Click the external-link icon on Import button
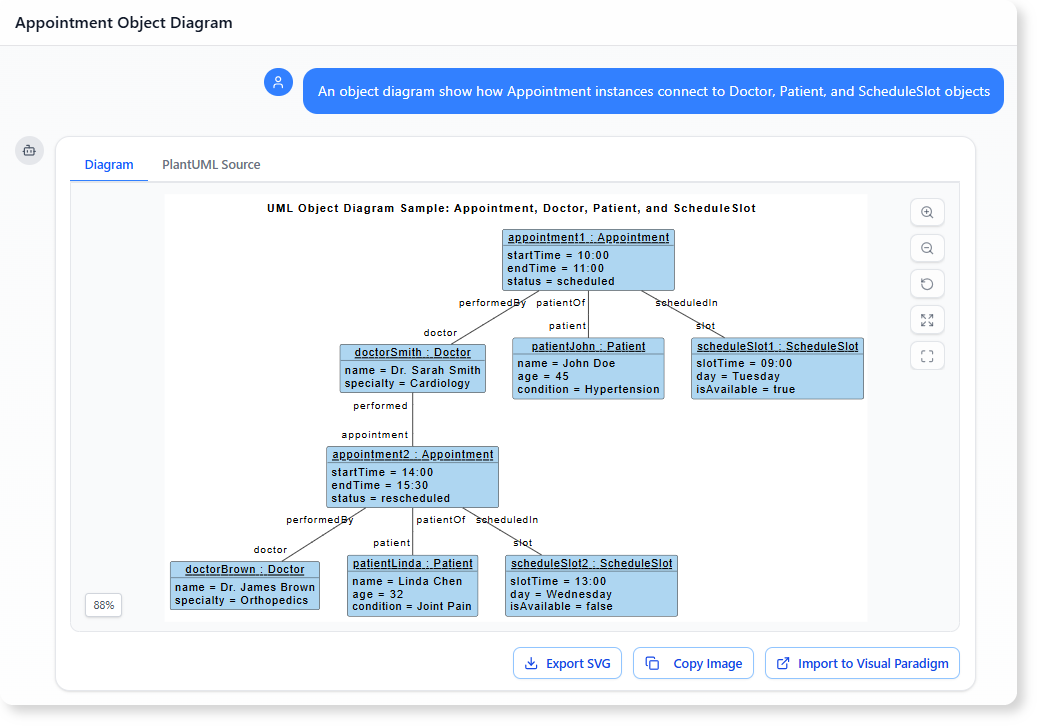Image resolution: width=1037 pixels, height=726 pixels. (782, 663)
